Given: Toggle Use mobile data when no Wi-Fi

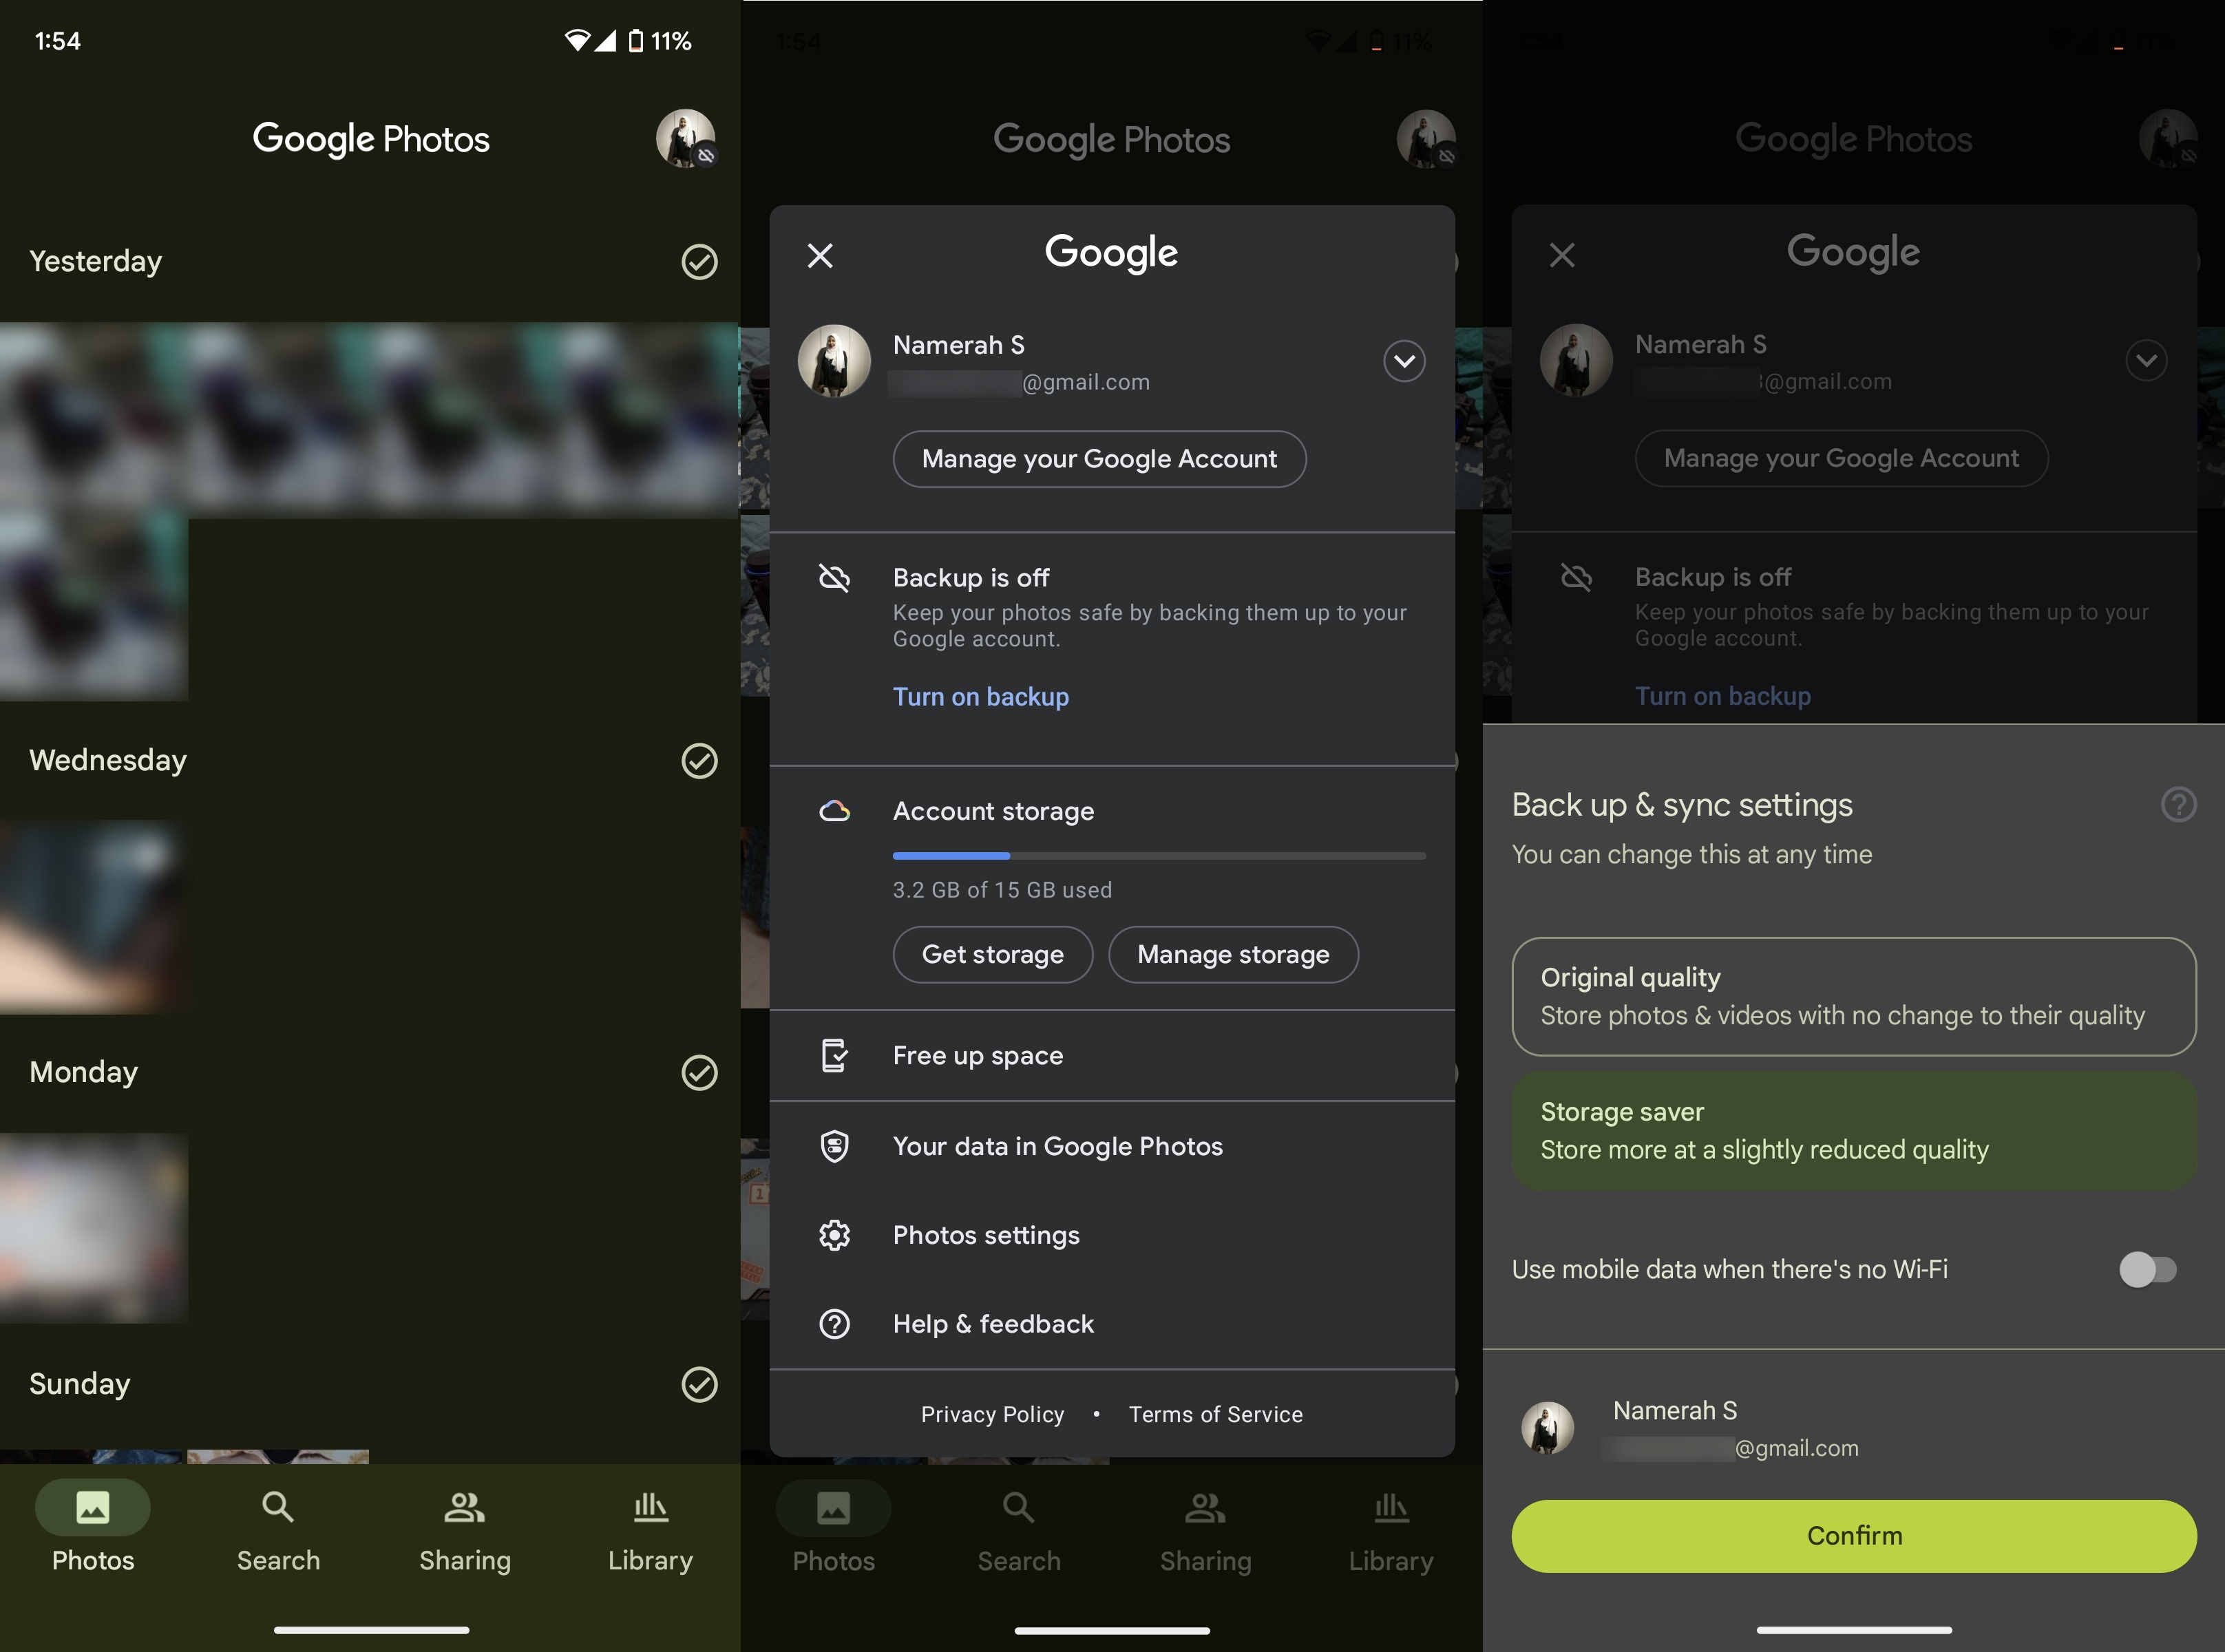Looking at the screenshot, I should [x=2147, y=1267].
